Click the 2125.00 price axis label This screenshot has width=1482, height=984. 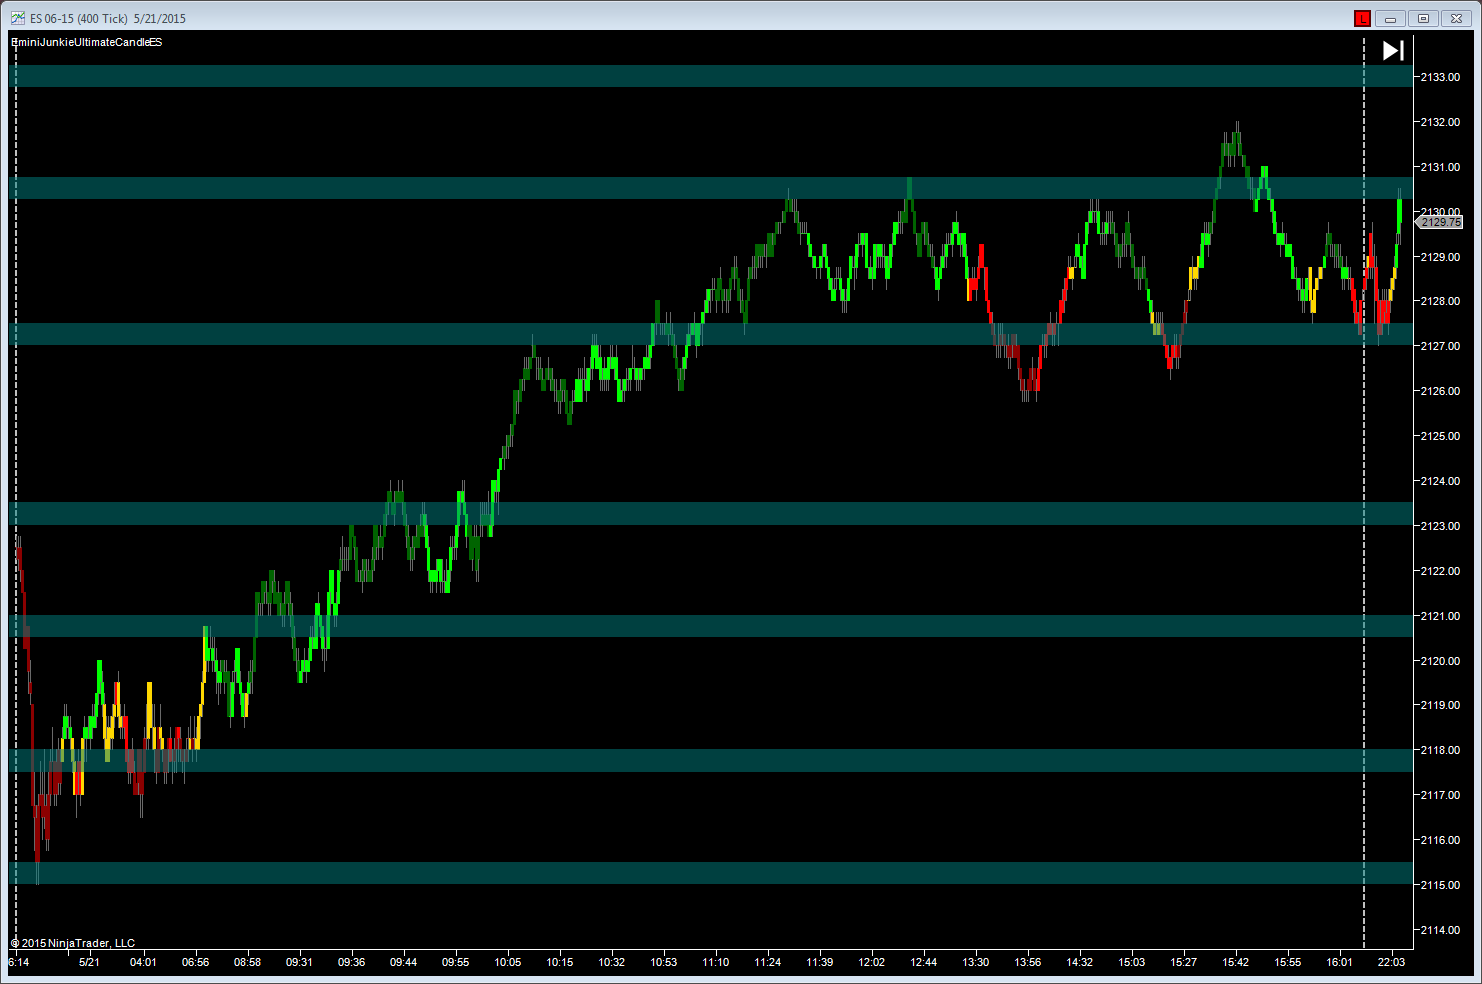click(1440, 436)
